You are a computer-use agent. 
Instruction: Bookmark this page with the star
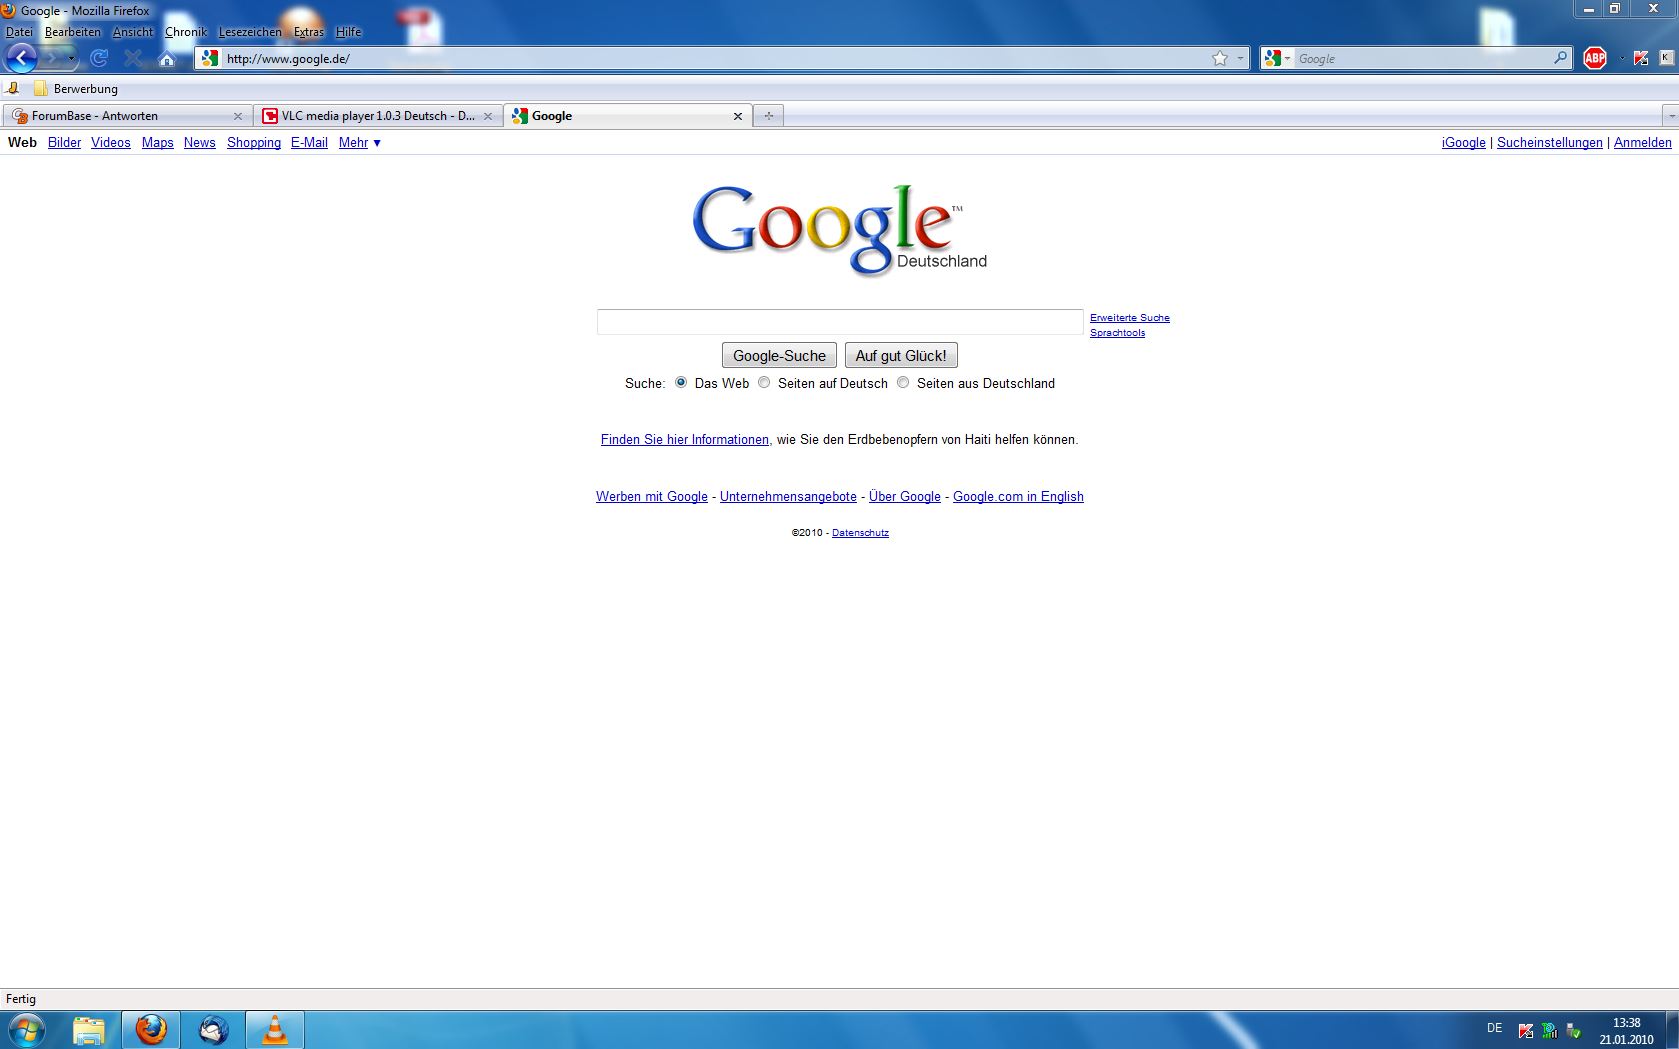pyautogui.click(x=1220, y=58)
